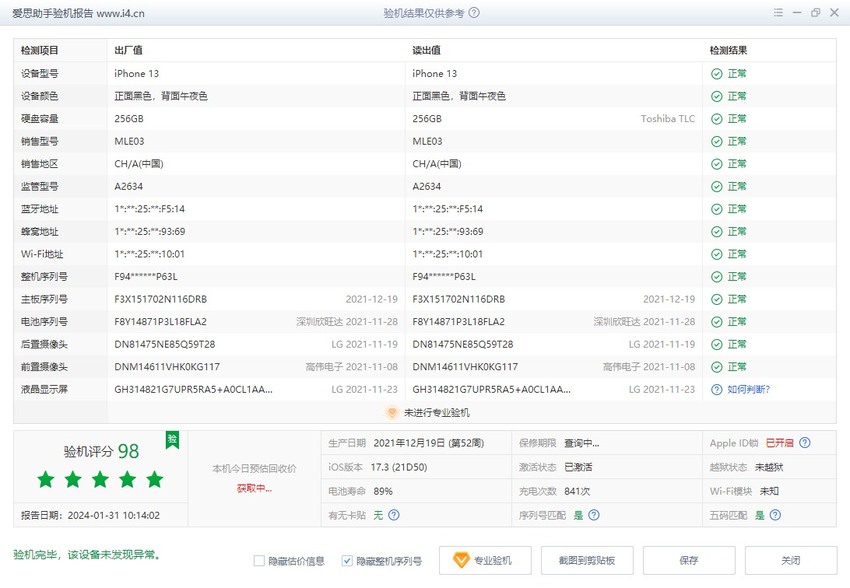Click the green check icon in Wi-Fi地址 row
The width and height of the screenshot is (850, 588).
(717, 255)
